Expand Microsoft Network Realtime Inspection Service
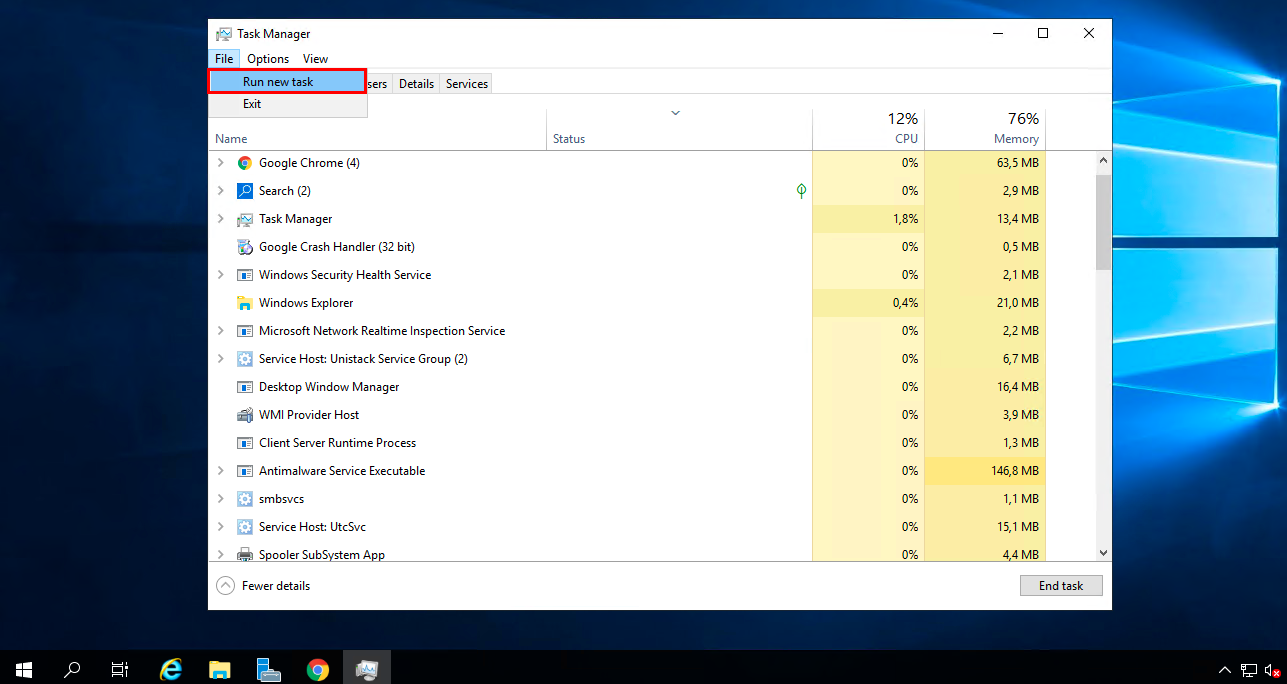 click(221, 331)
